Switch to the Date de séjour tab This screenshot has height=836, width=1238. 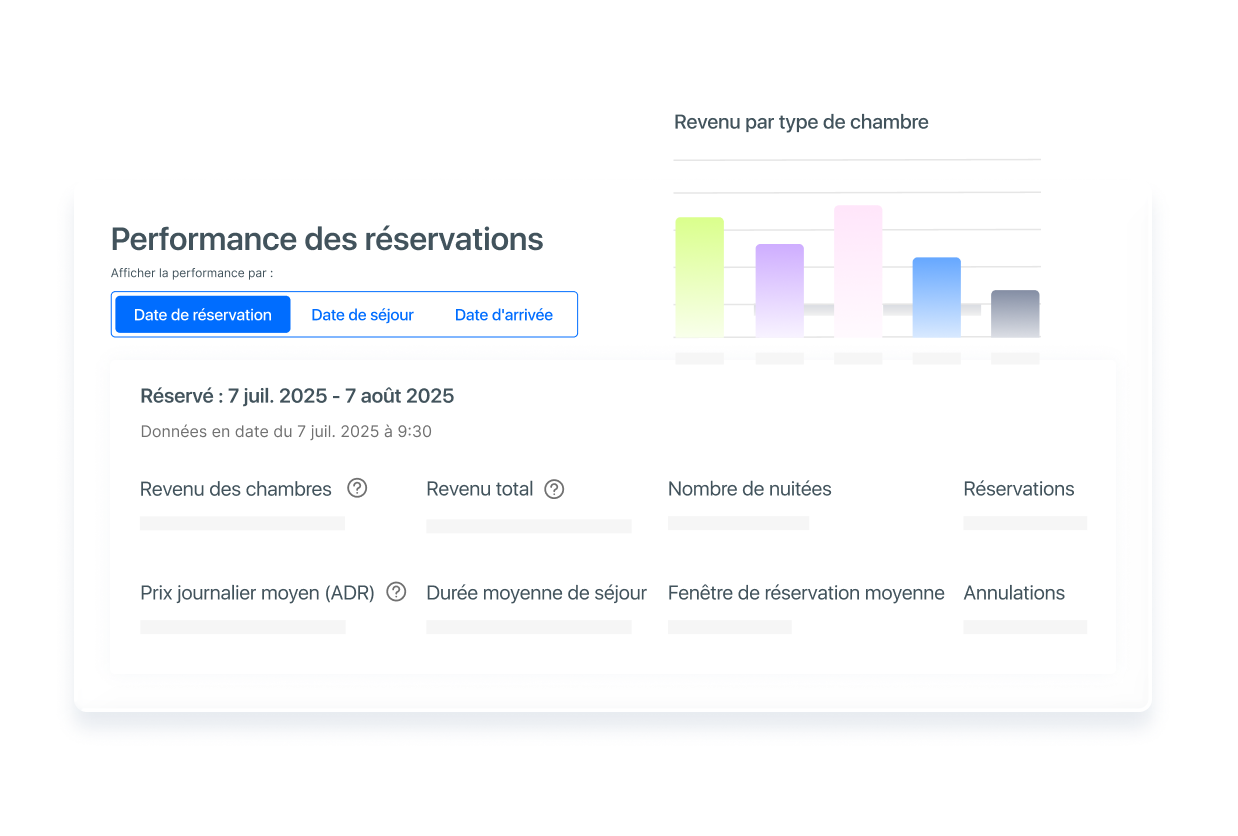tap(362, 315)
